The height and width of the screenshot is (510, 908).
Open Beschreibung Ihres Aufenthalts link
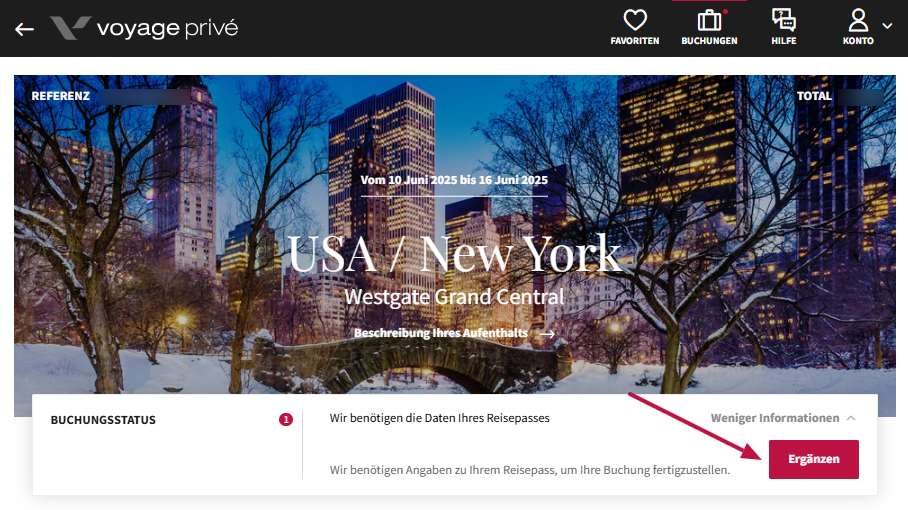click(441, 333)
